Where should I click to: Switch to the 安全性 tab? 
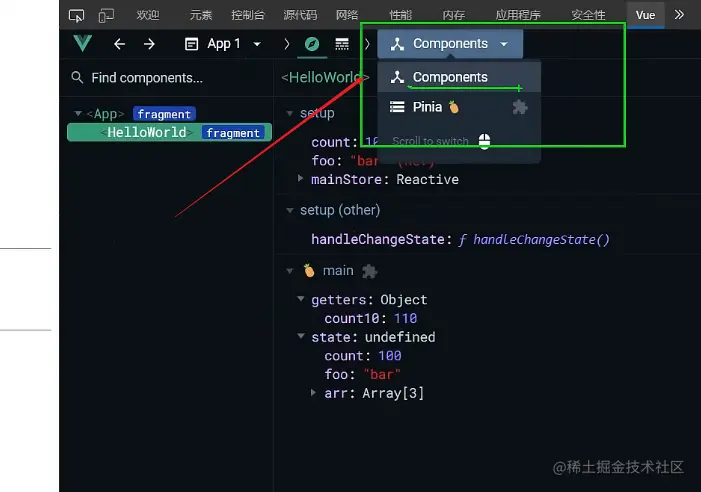[588, 15]
